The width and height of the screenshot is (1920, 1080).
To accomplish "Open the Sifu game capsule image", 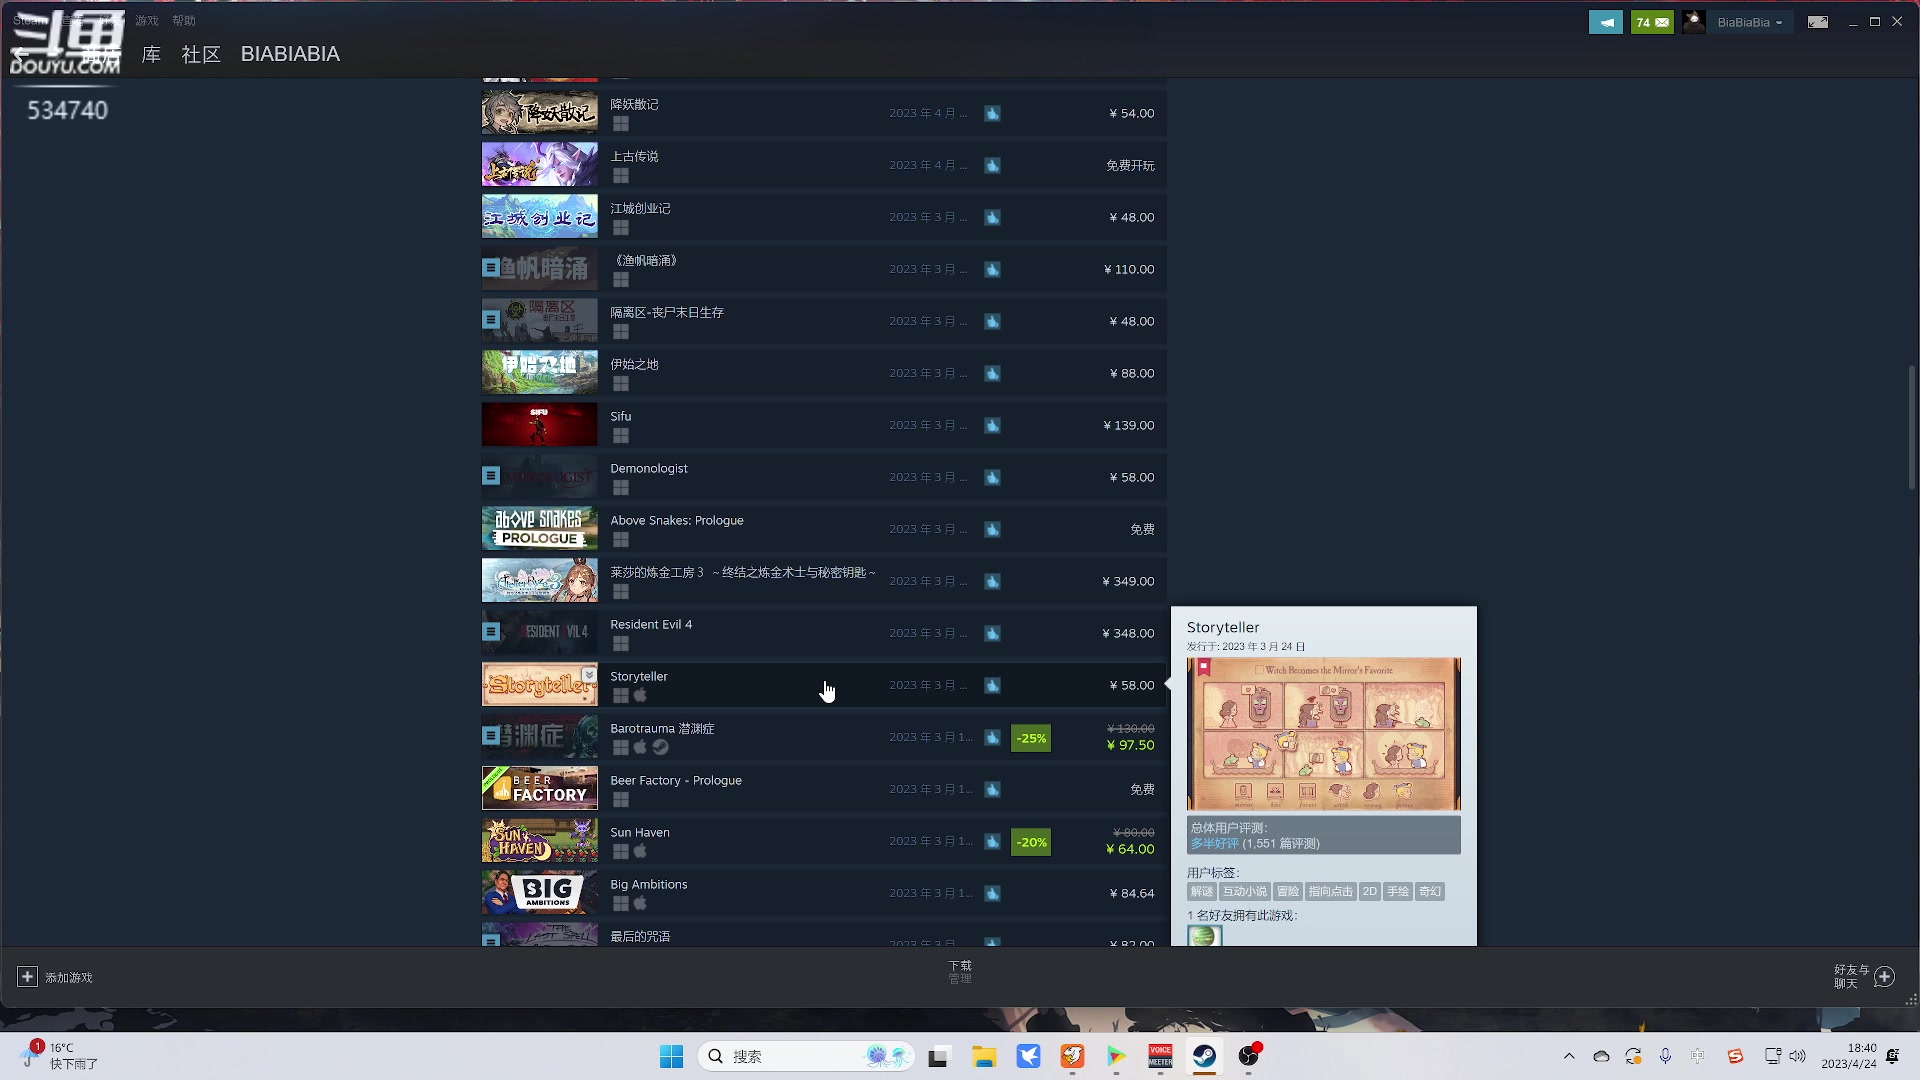I will tap(540, 425).
